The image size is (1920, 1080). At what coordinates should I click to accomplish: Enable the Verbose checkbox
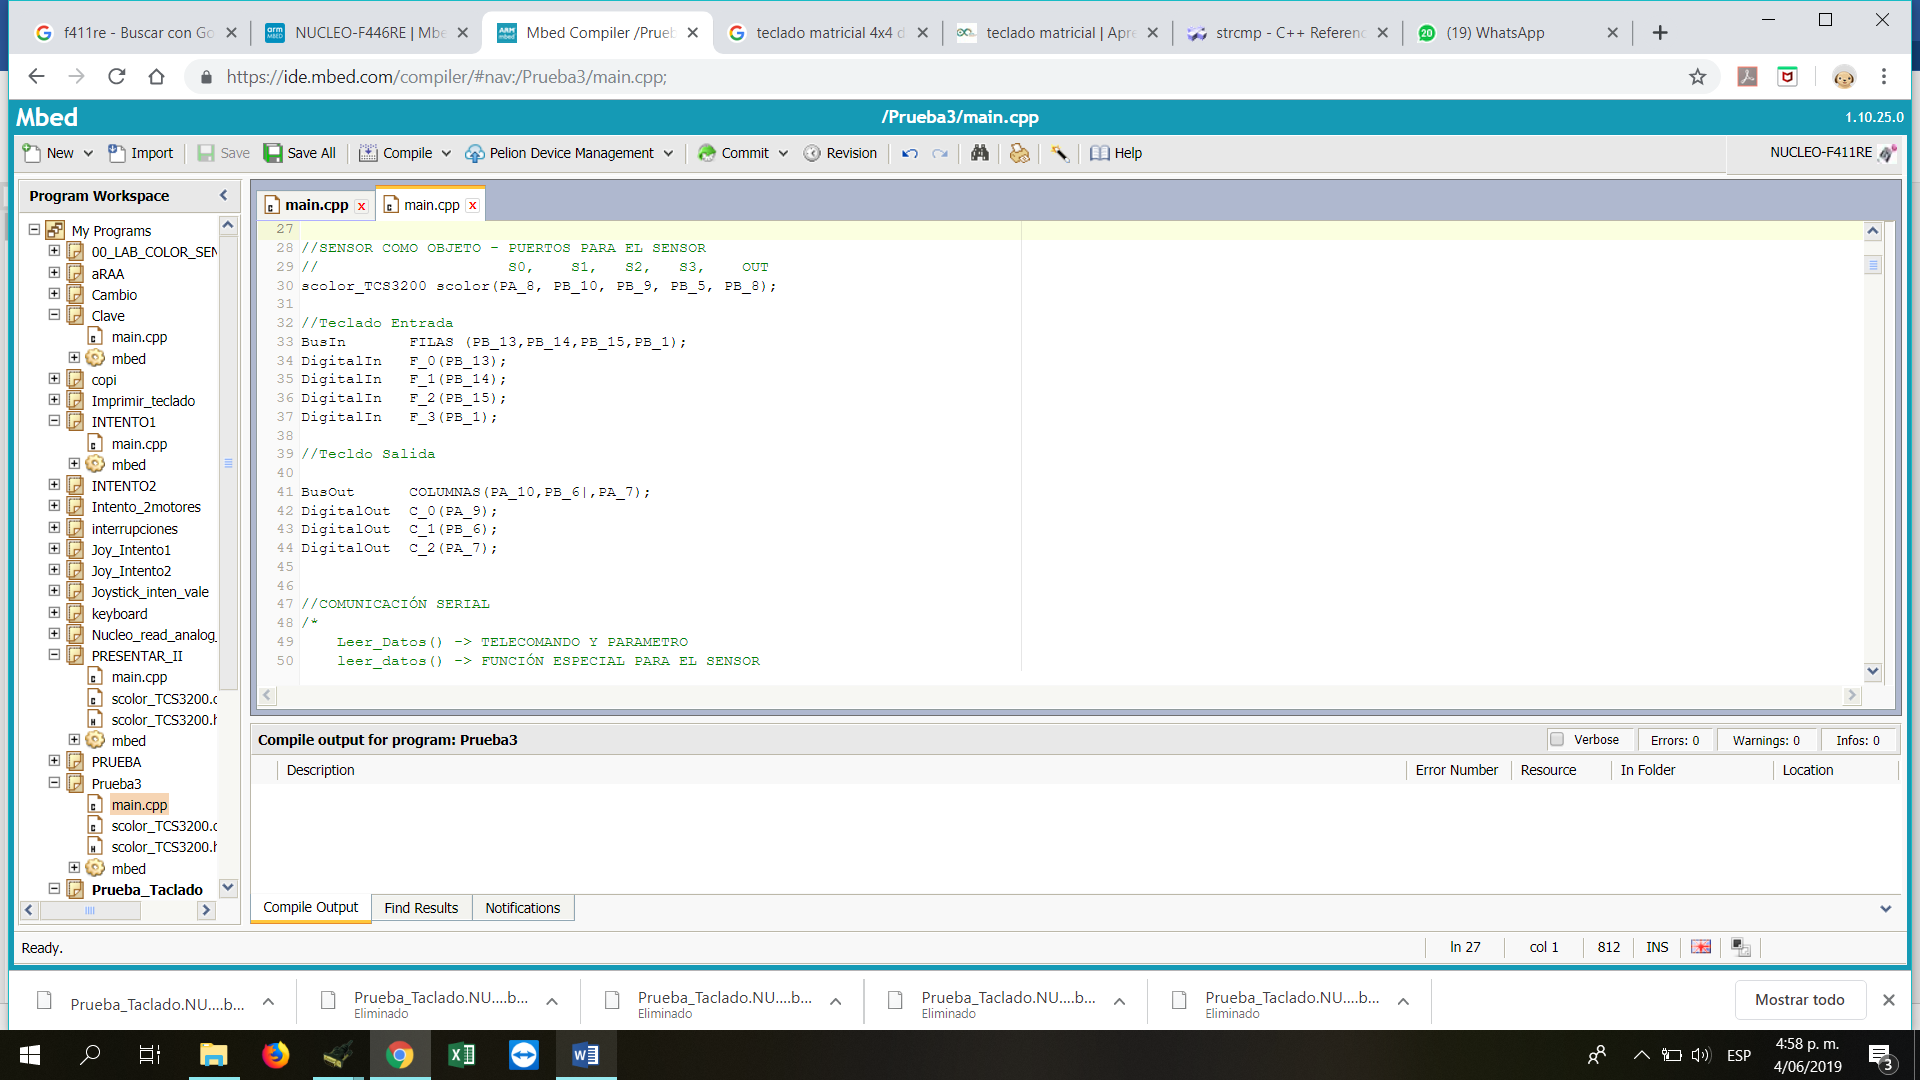point(1557,739)
